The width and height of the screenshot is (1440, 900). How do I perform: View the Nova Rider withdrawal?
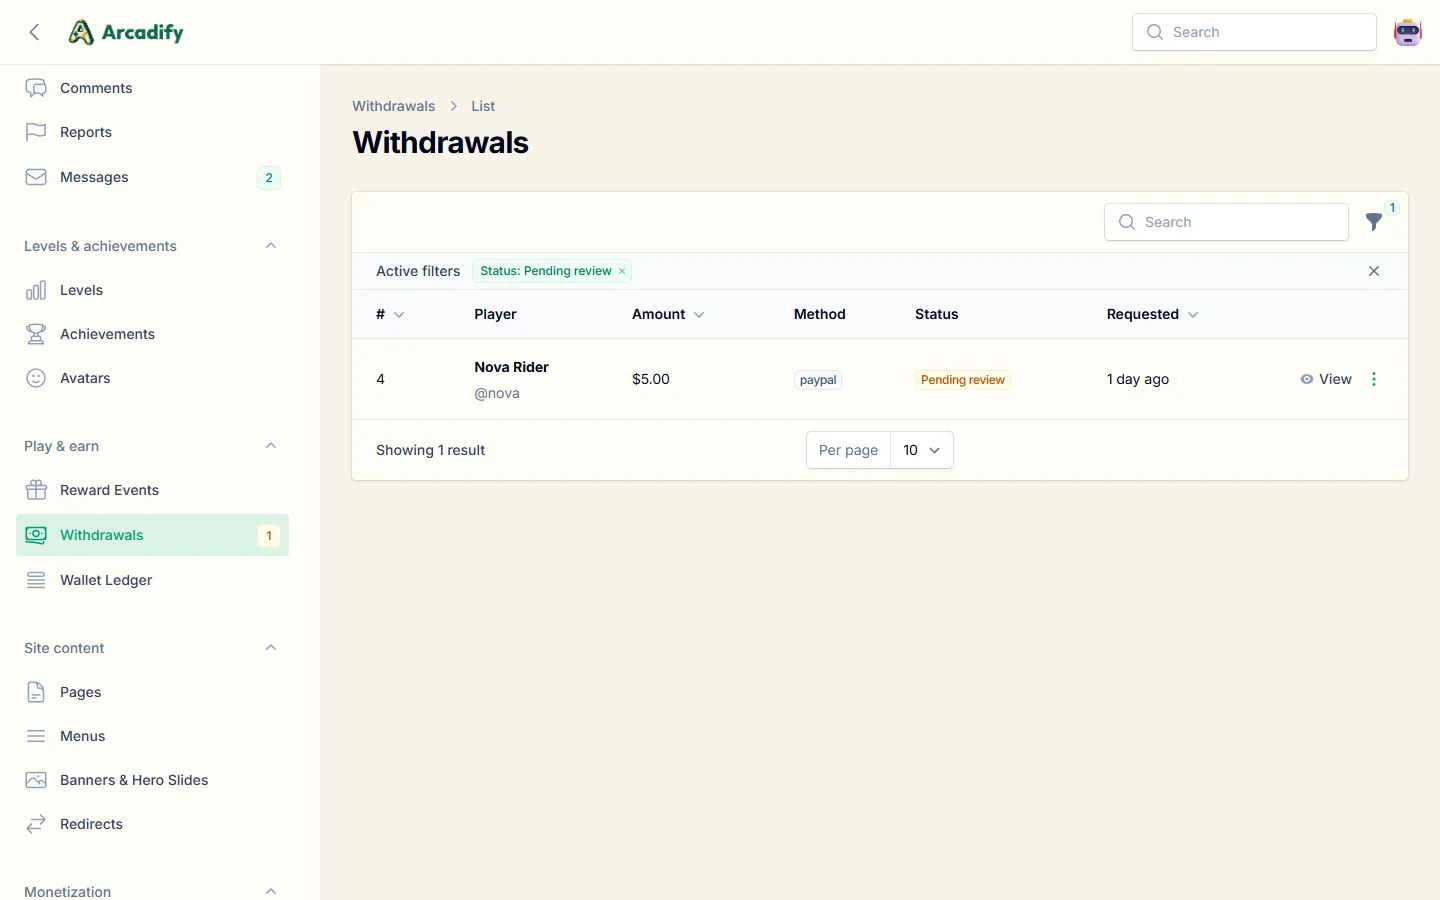point(1326,379)
